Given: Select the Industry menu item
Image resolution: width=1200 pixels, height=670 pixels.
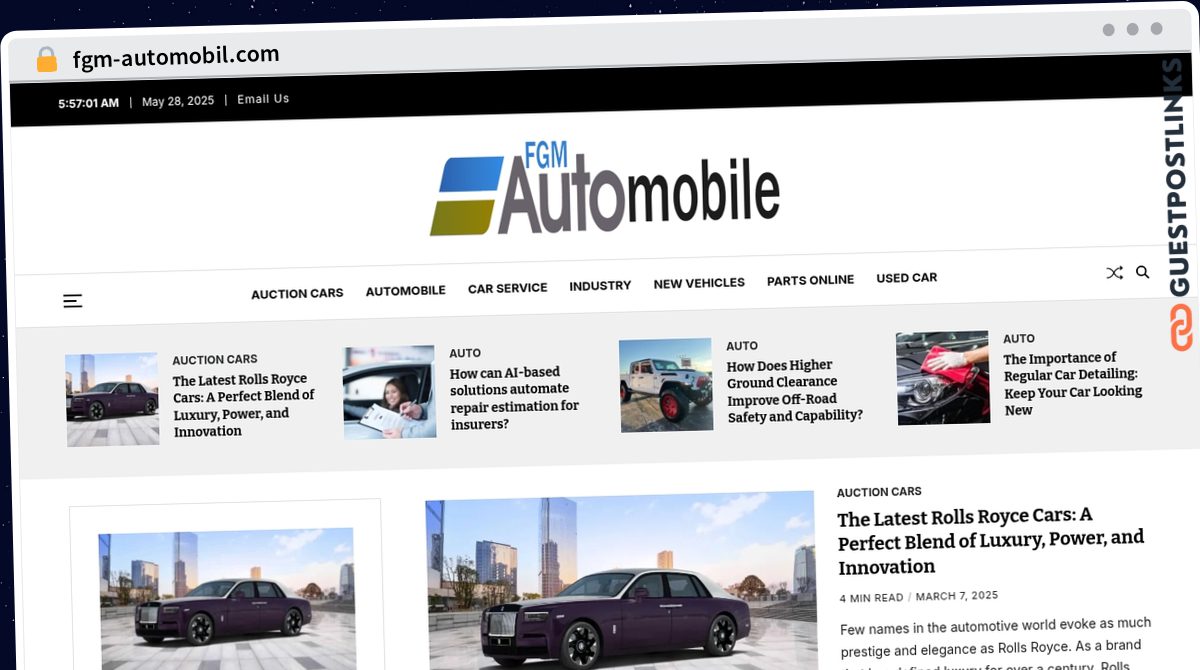Looking at the screenshot, I should [x=600, y=285].
